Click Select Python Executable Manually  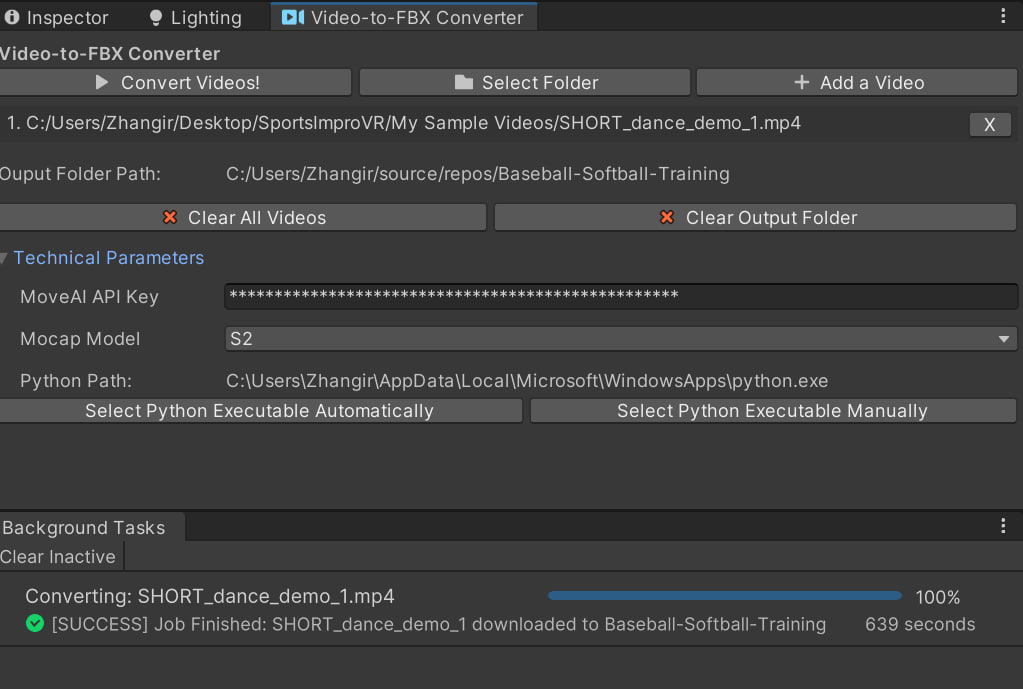pyautogui.click(x=772, y=411)
